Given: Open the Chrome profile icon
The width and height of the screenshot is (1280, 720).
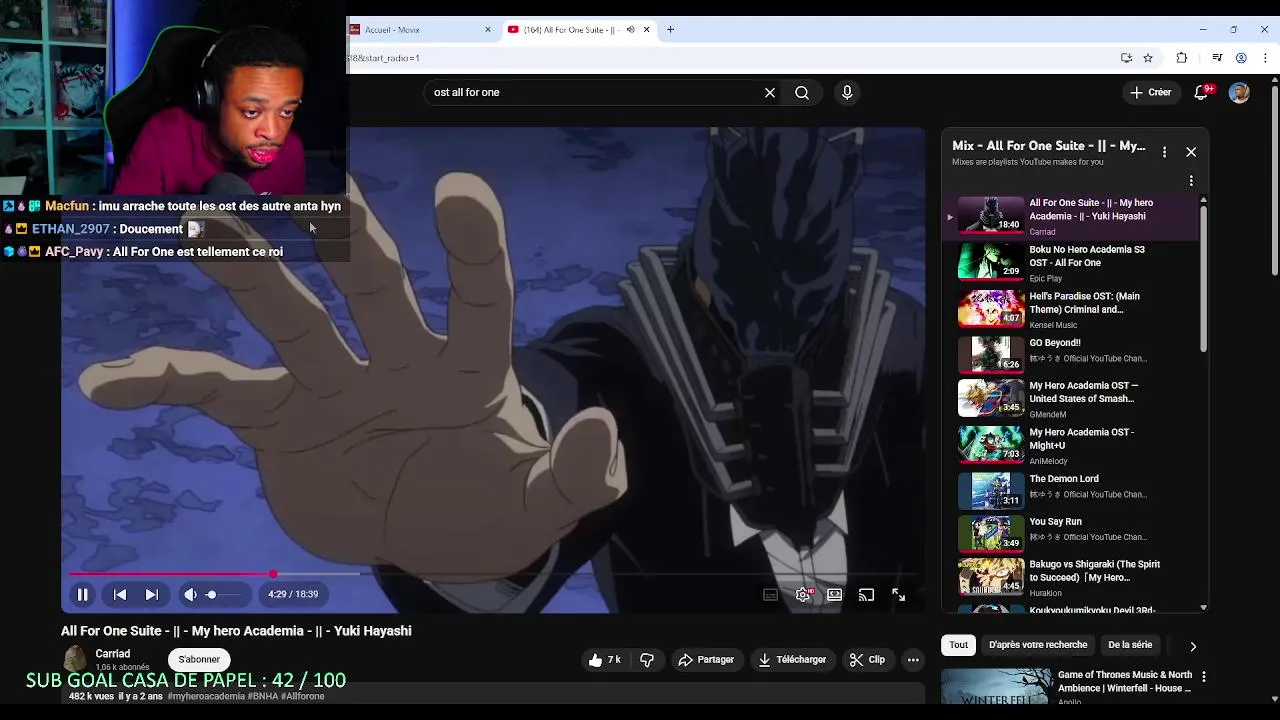Looking at the screenshot, I should click(x=1241, y=58).
